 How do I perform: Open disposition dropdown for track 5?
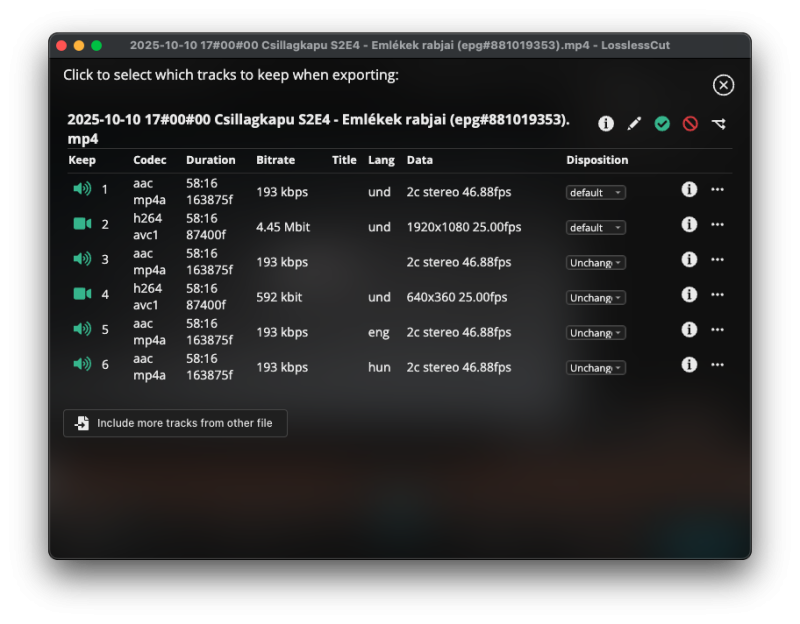point(595,333)
